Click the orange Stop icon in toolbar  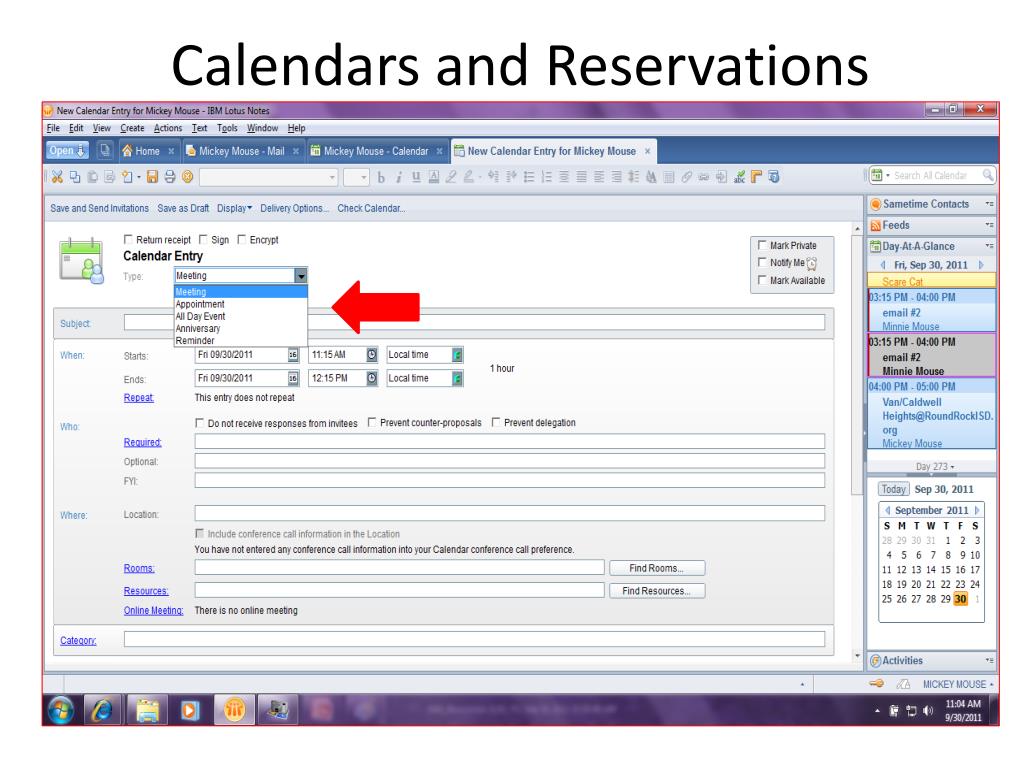187,177
